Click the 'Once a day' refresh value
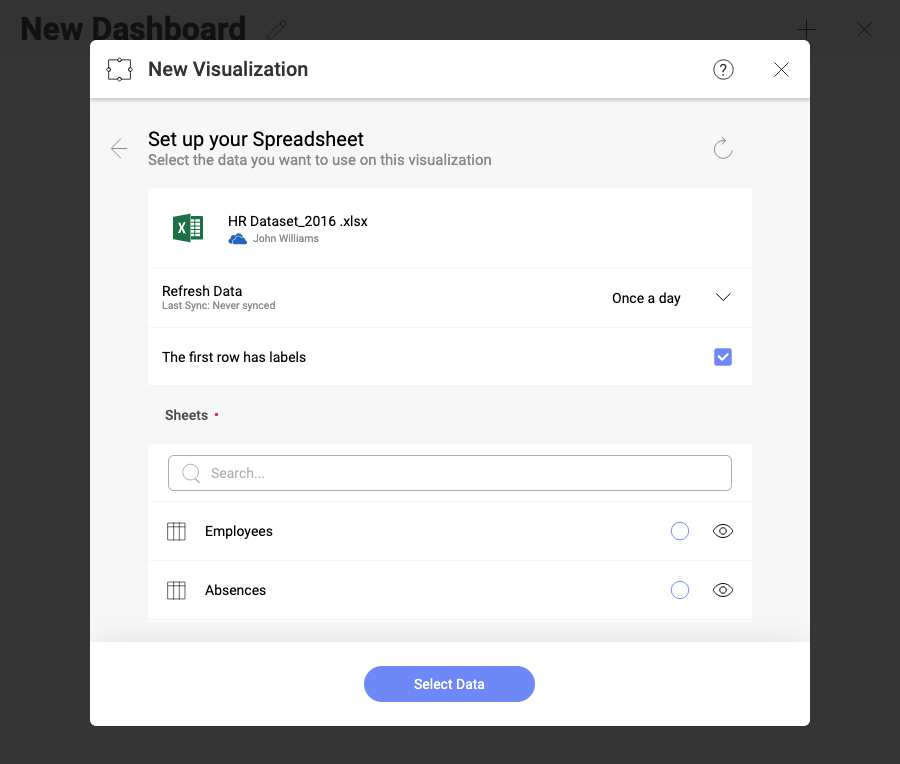Screen dimensions: 900x764 (646, 298)
